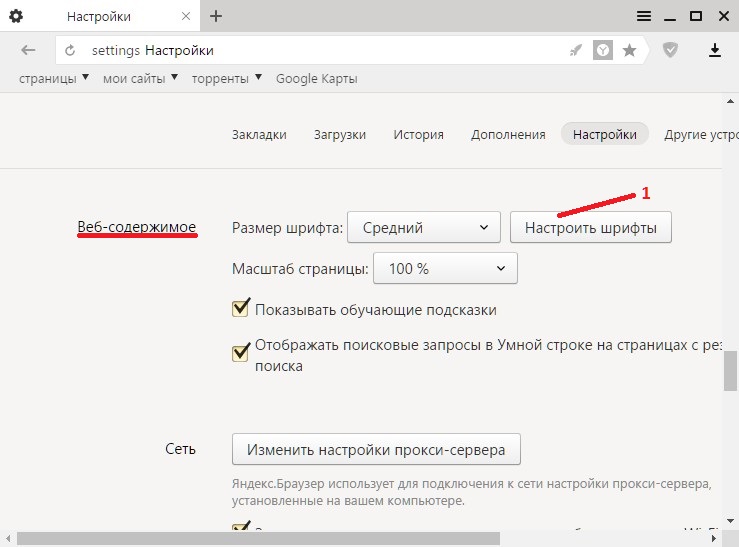739x547 pixels.
Task: Open the browser hamburger menu
Action: point(644,16)
